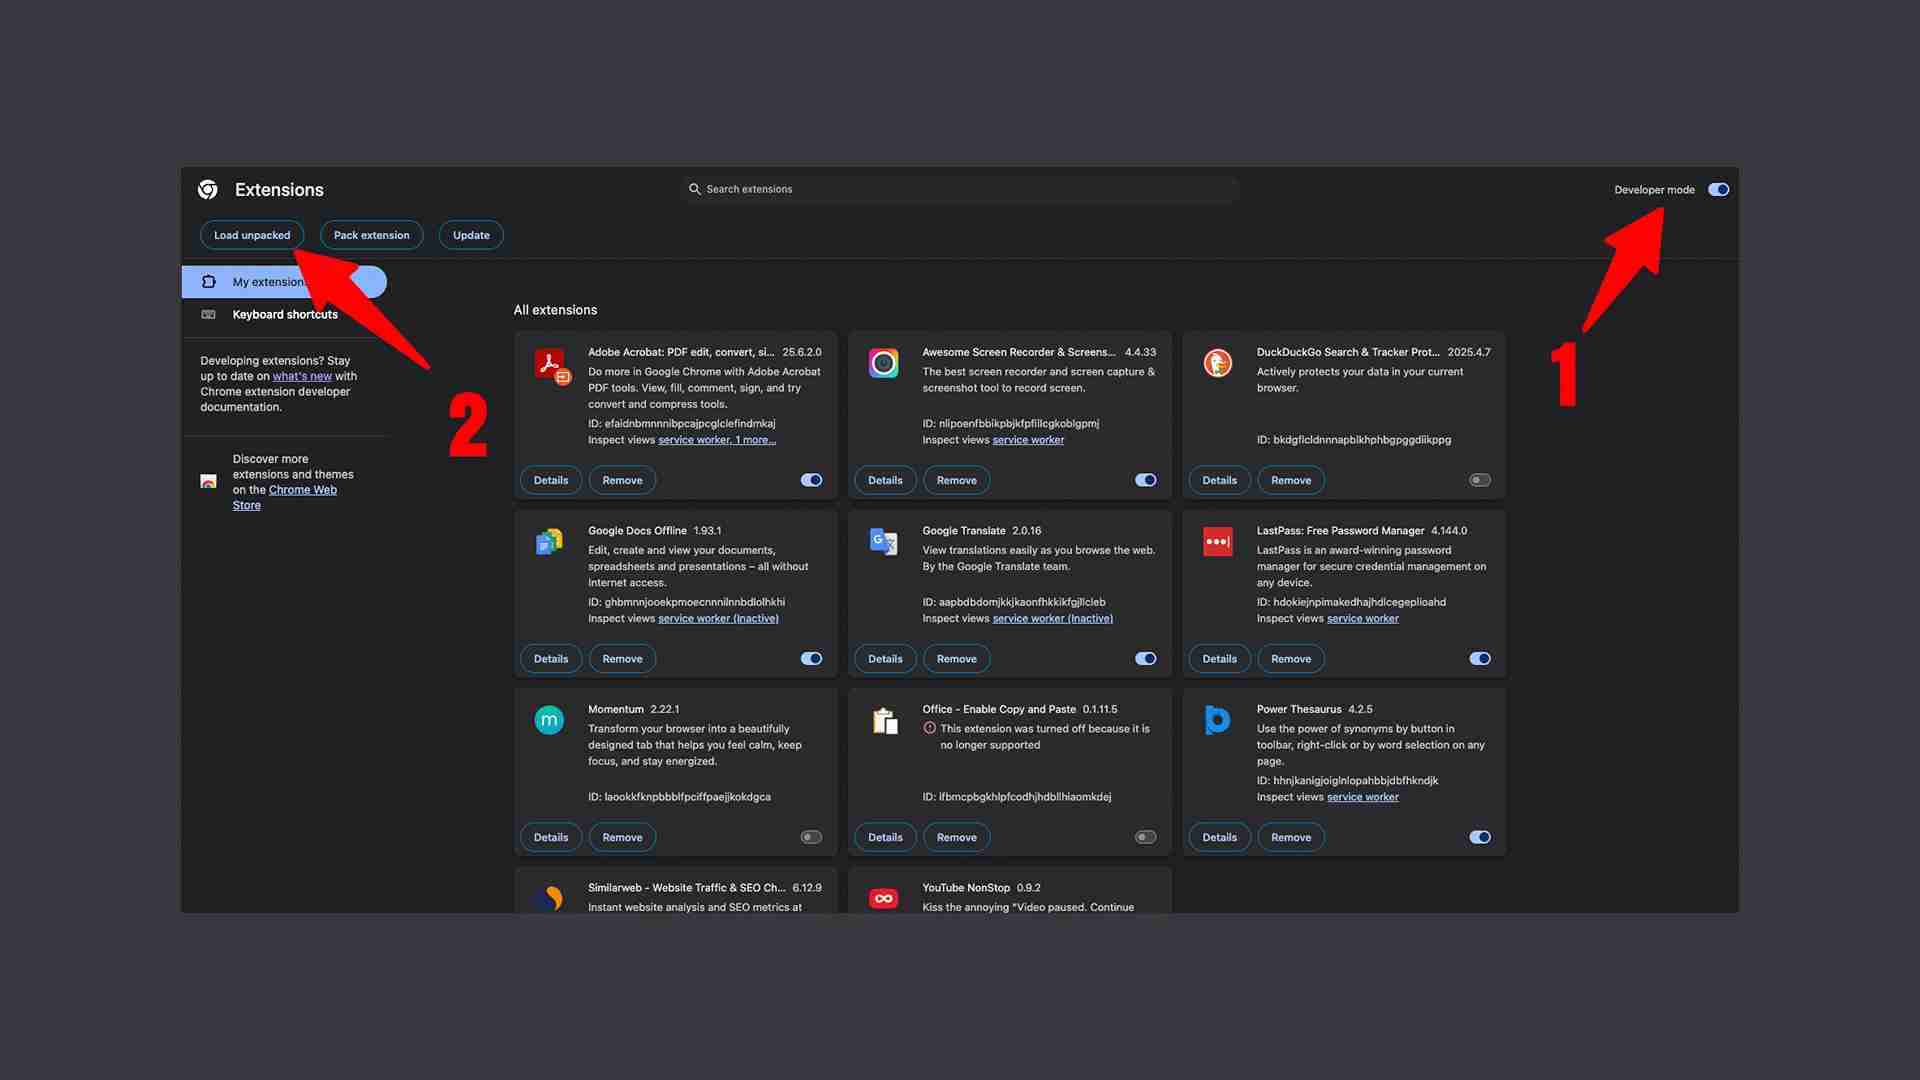Open Details for Google Docs Offline
This screenshot has height=1080, width=1920.
(x=551, y=659)
